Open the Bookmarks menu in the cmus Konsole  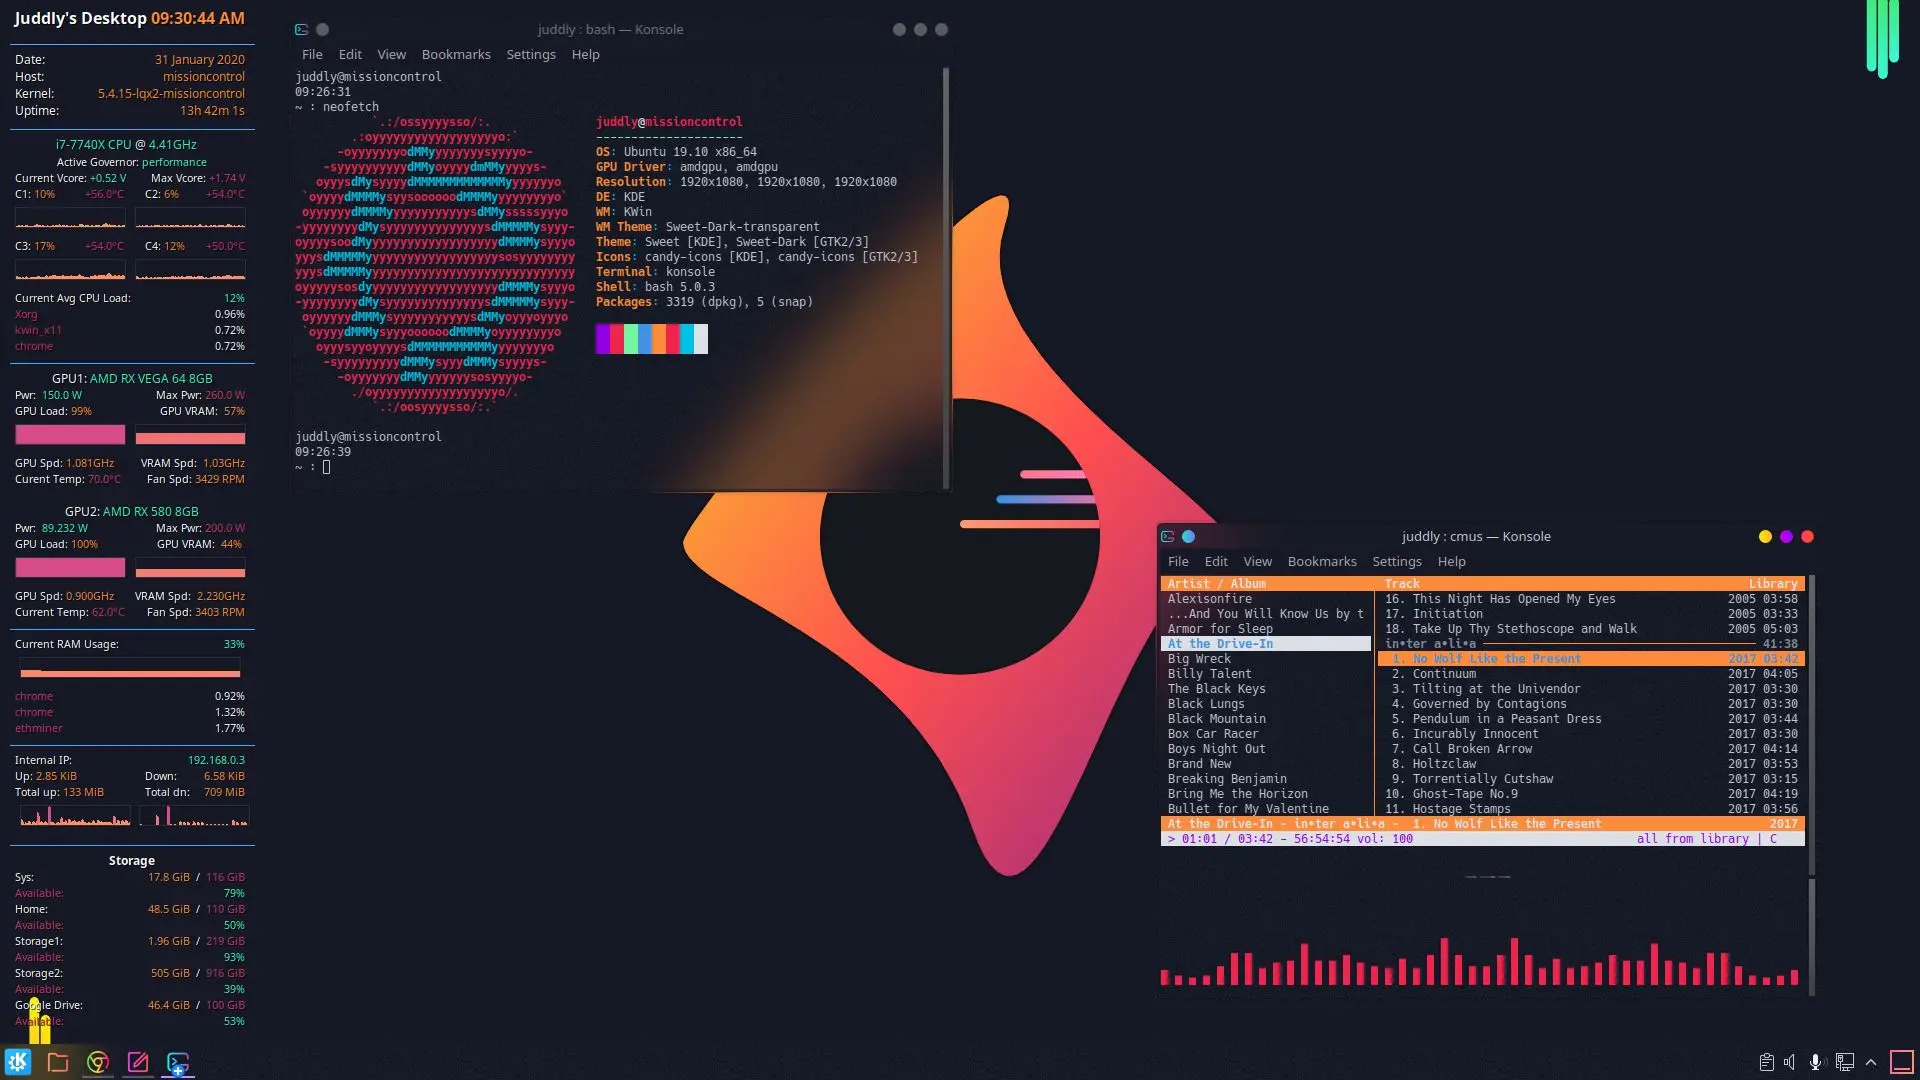pos(1322,562)
